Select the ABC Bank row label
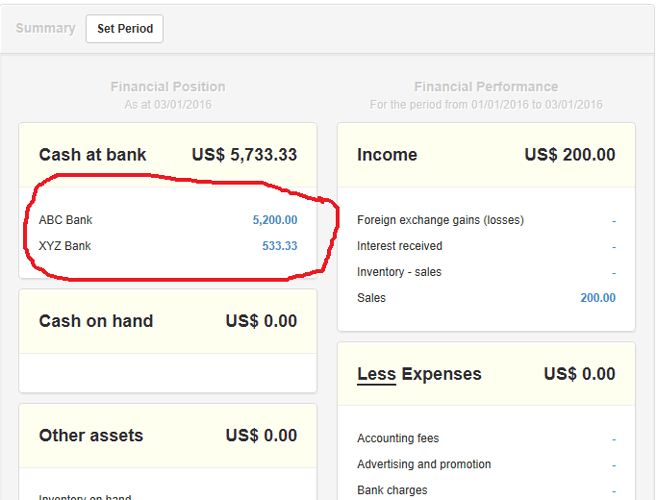Screen dimensions: 656x500 (66, 220)
